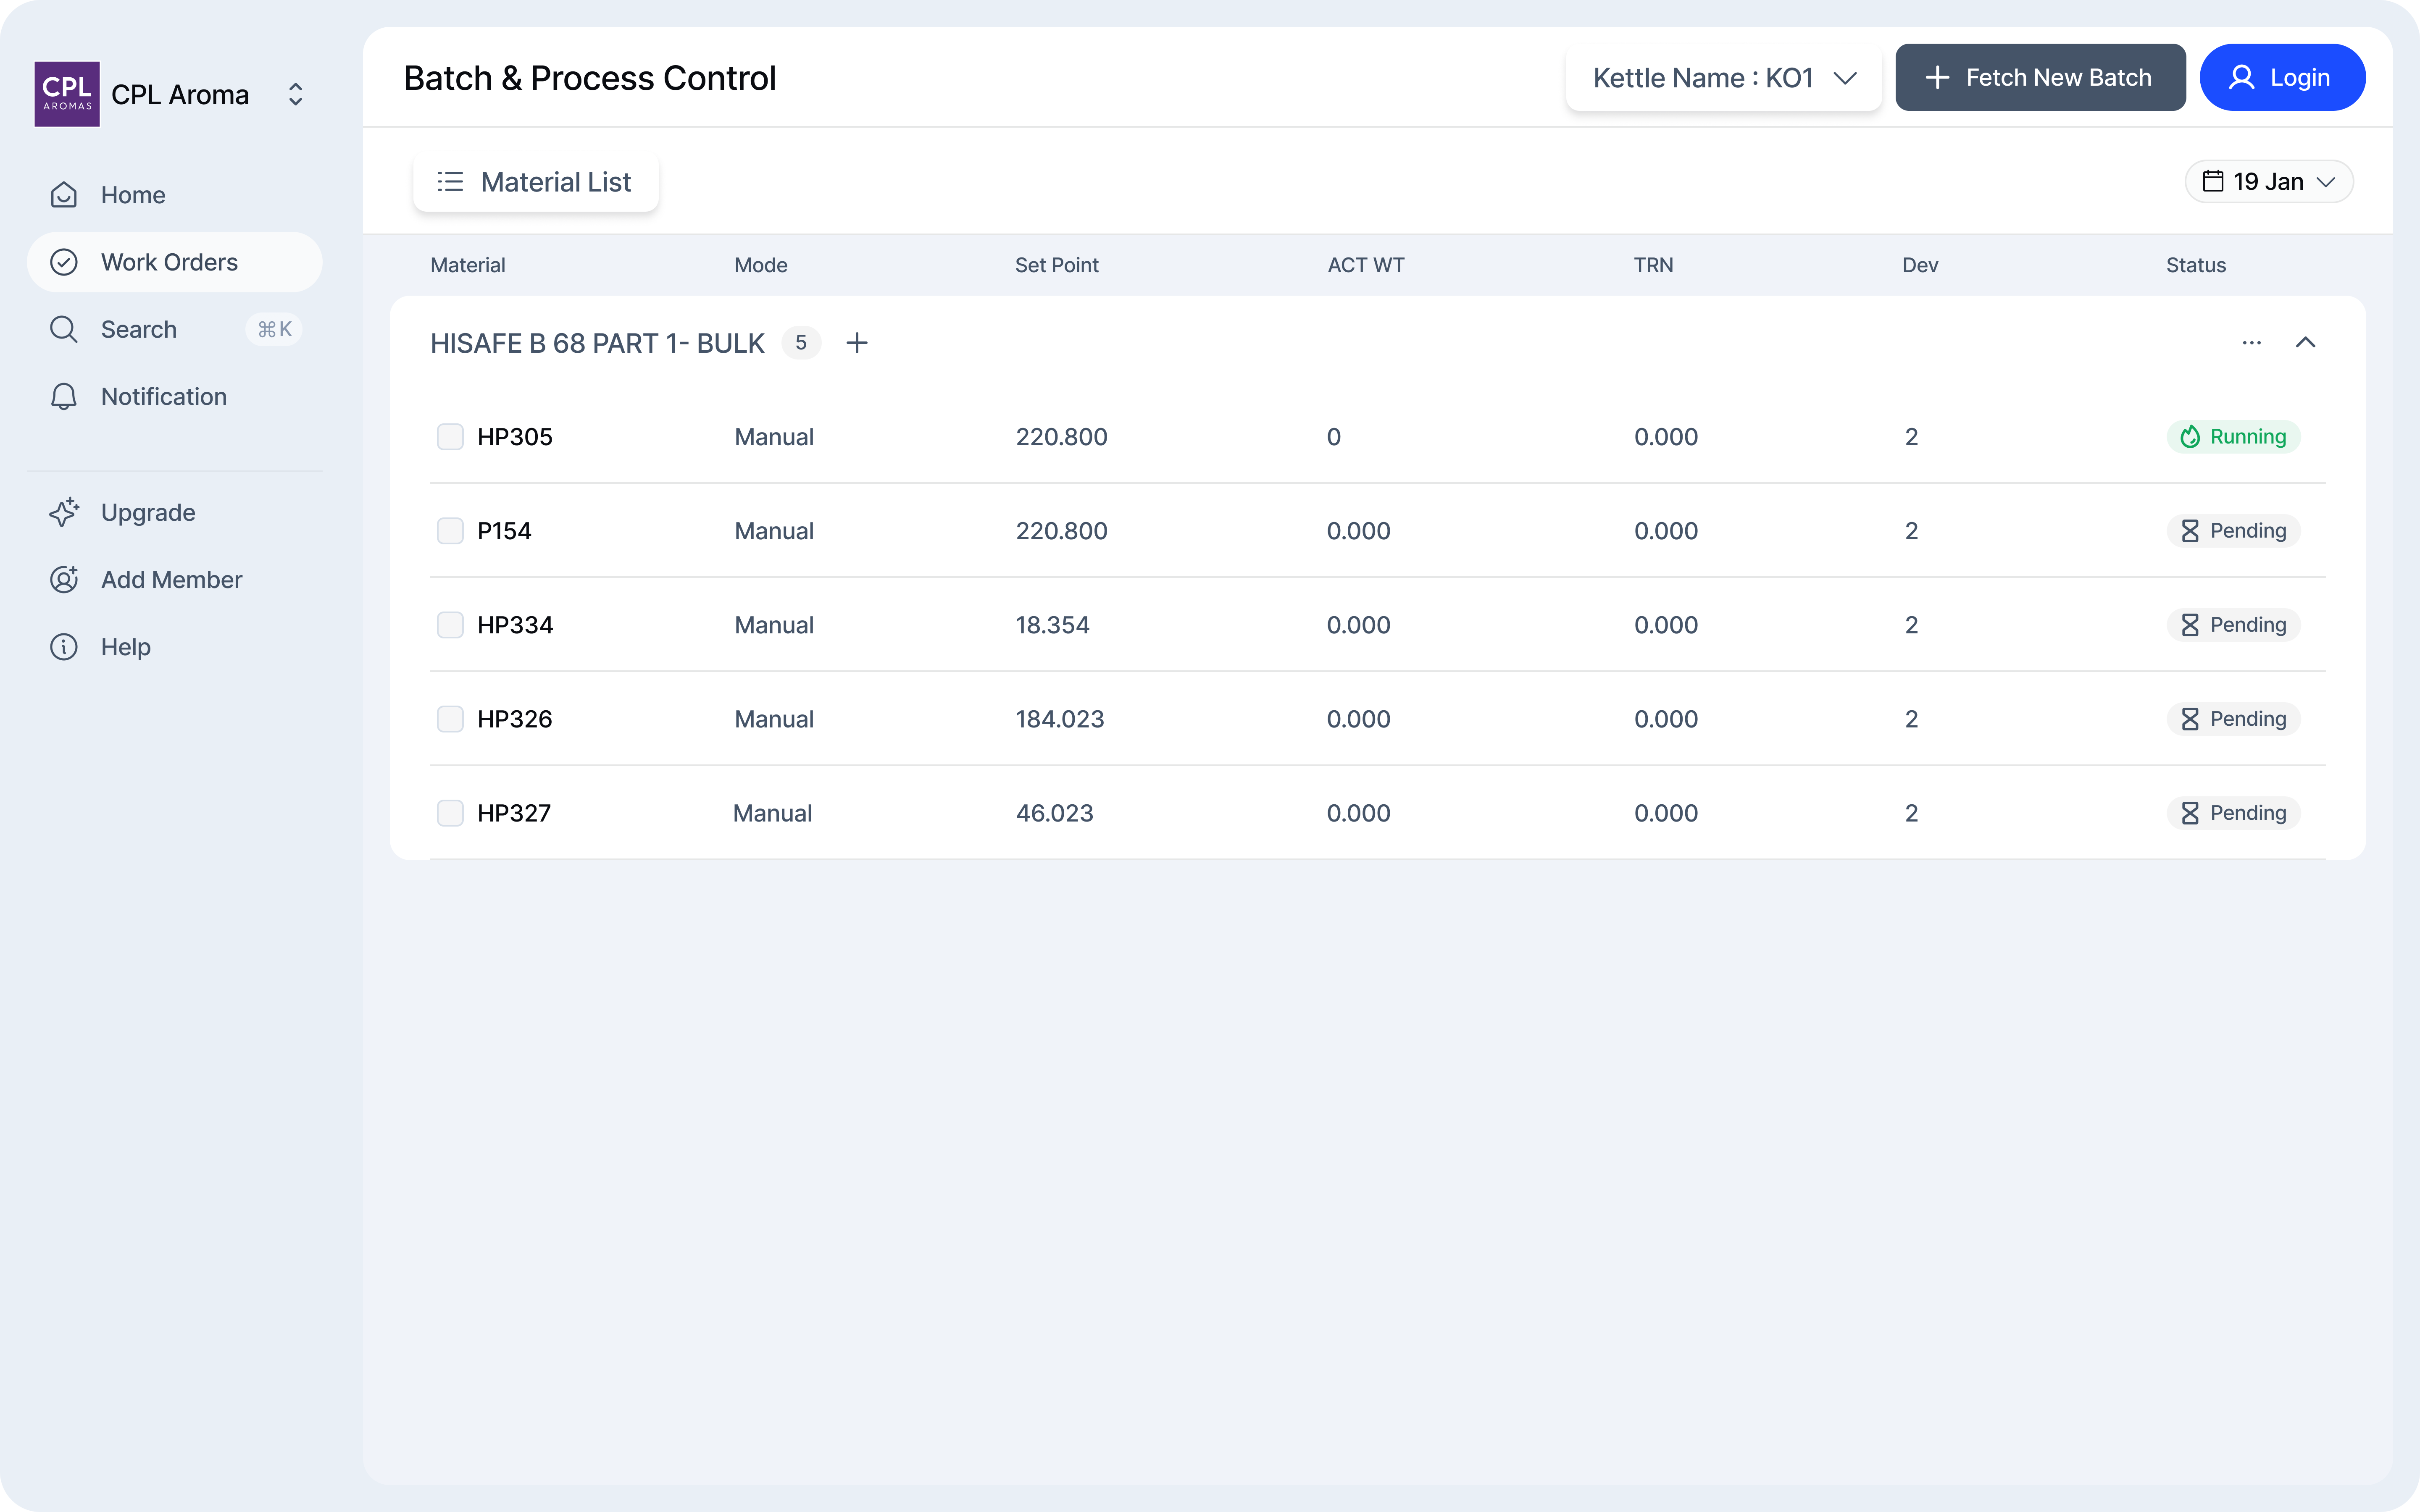The height and width of the screenshot is (1512, 2420).
Task: Click the CPL Aromas logo
Action: click(67, 94)
